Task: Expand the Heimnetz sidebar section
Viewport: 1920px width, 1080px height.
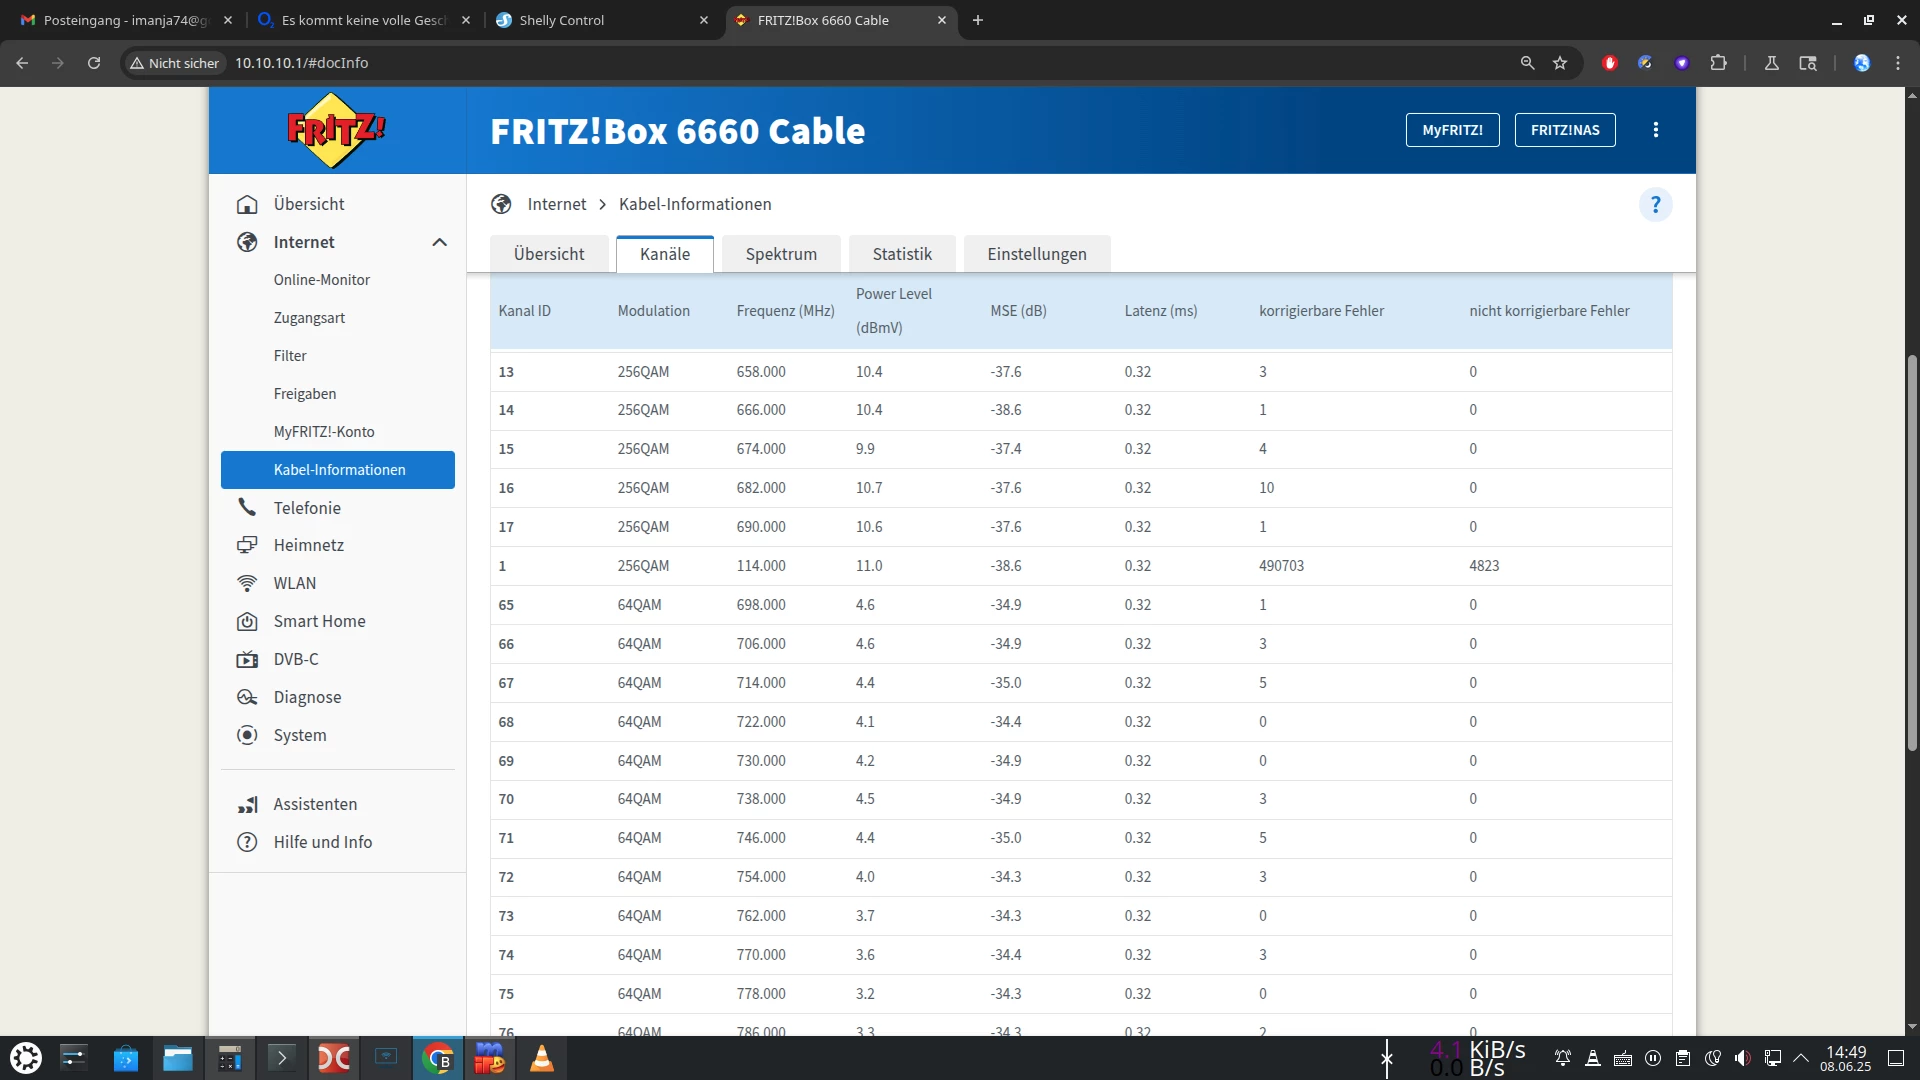Action: pyautogui.click(x=308, y=545)
